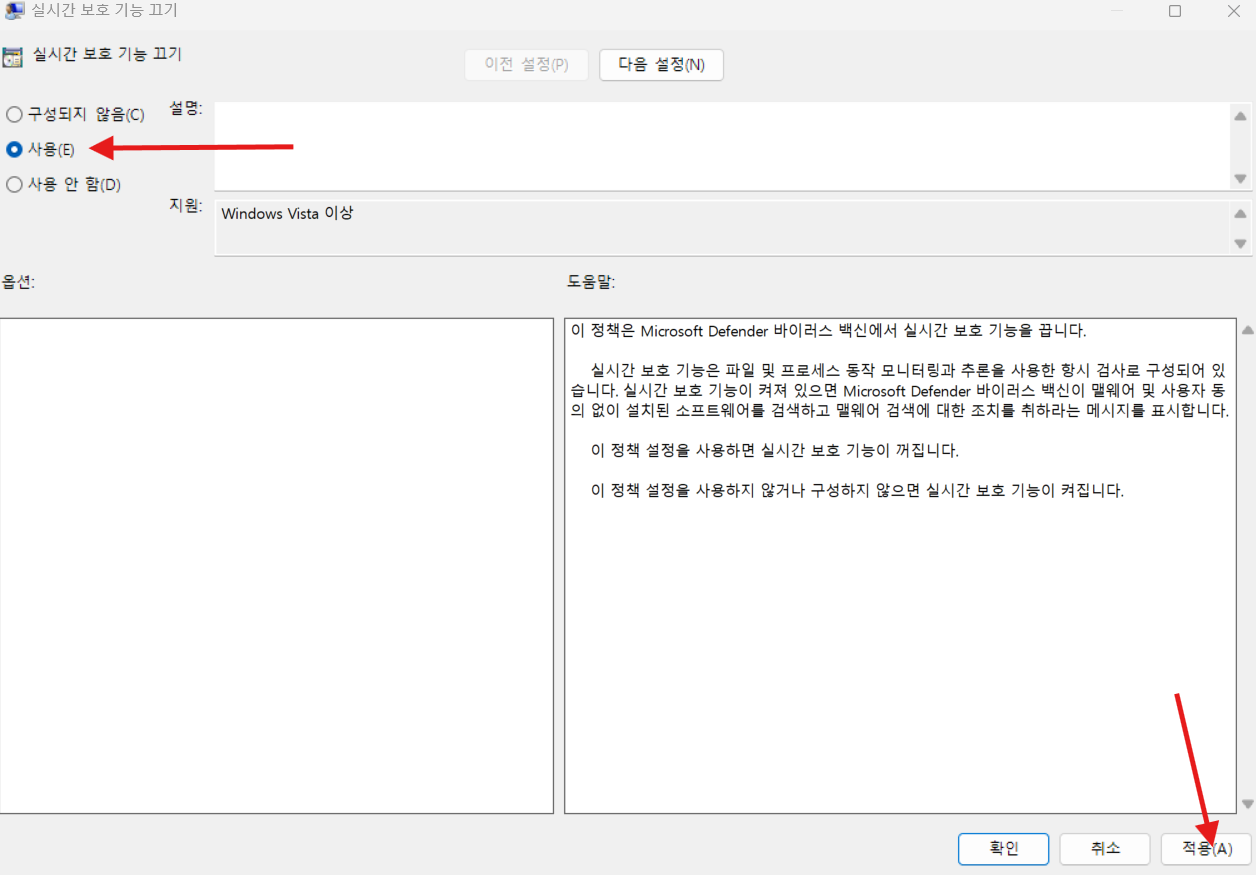Click the help line '이 정책 설정을 사용하면 실시간 보호 기능이 꺼집니다.'
This screenshot has height=875, width=1256.
click(775, 451)
